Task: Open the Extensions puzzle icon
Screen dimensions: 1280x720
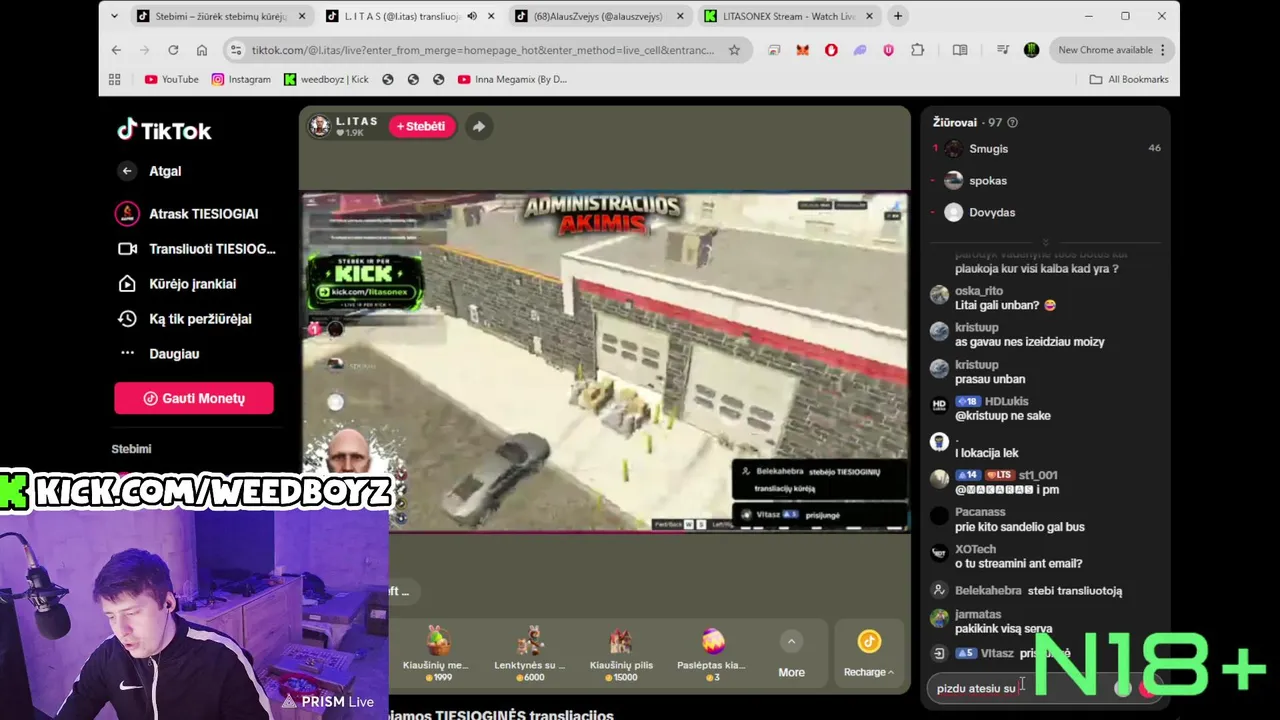Action: [x=918, y=50]
